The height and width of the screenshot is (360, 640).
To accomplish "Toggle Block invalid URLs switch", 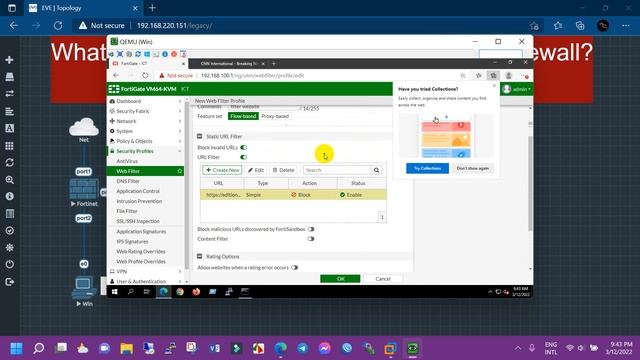I will [244, 147].
